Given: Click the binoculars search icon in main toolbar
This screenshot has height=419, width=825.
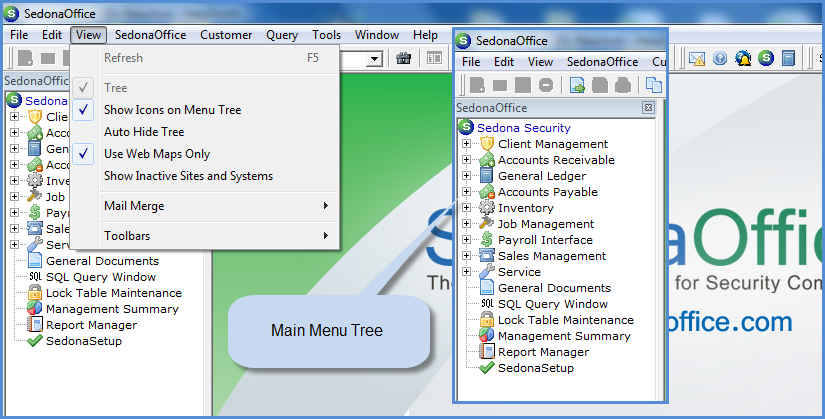Looking at the screenshot, I should coord(404,58).
